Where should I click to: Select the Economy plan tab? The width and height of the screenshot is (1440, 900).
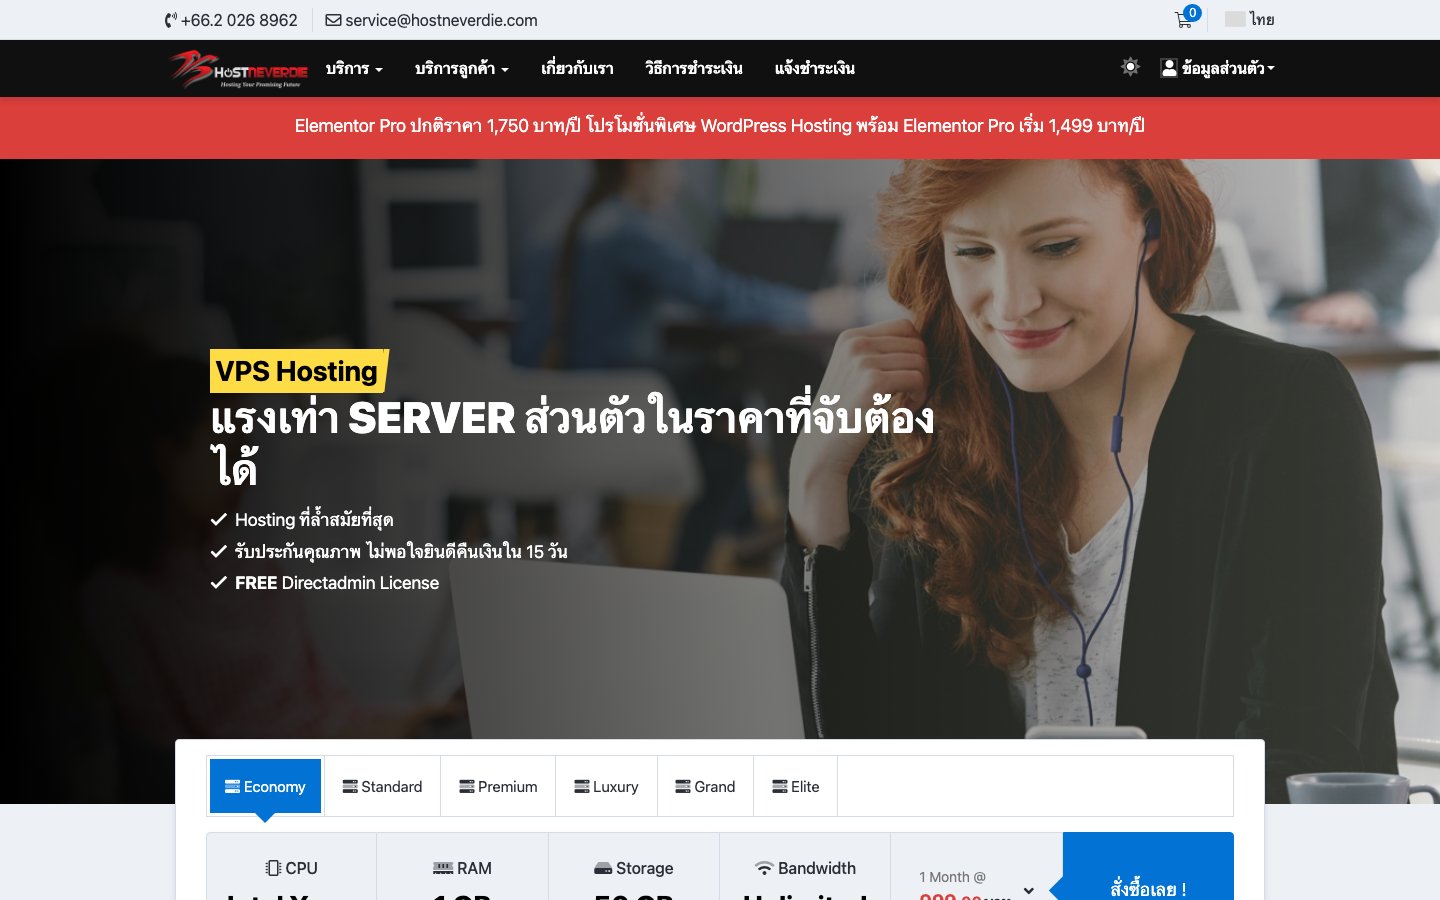point(265,786)
